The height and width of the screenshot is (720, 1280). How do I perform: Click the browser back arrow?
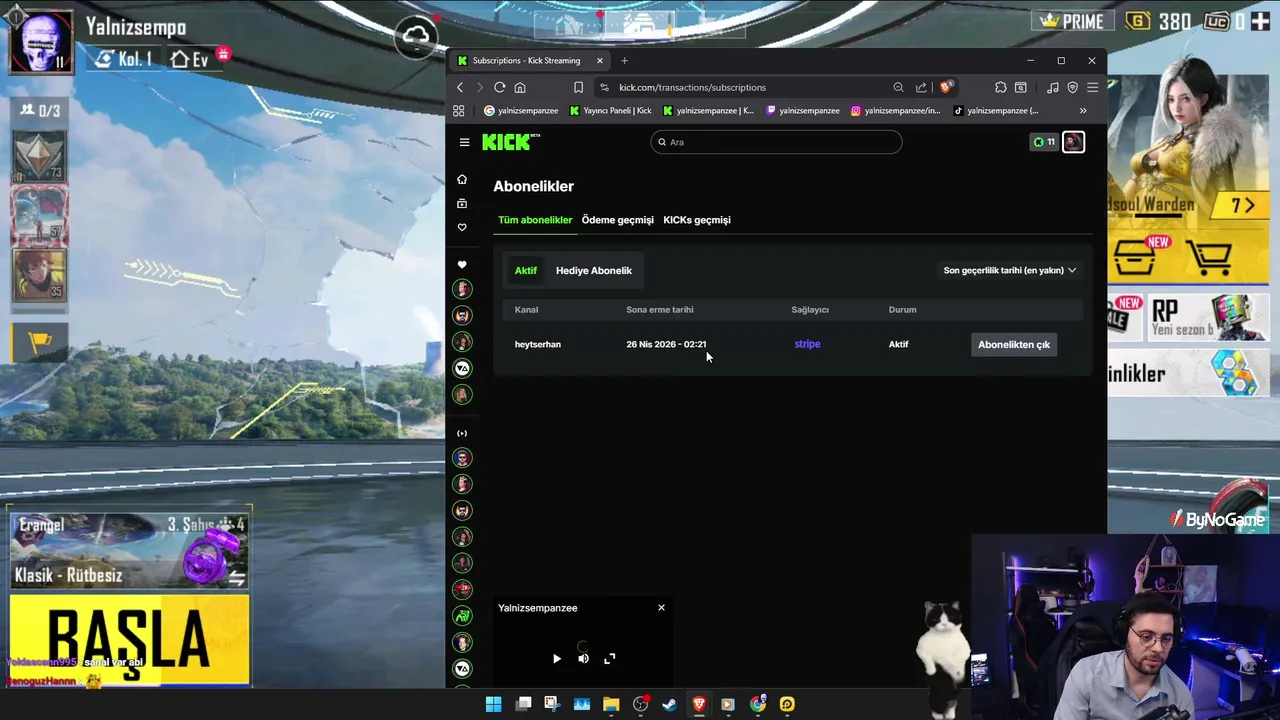(x=460, y=87)
